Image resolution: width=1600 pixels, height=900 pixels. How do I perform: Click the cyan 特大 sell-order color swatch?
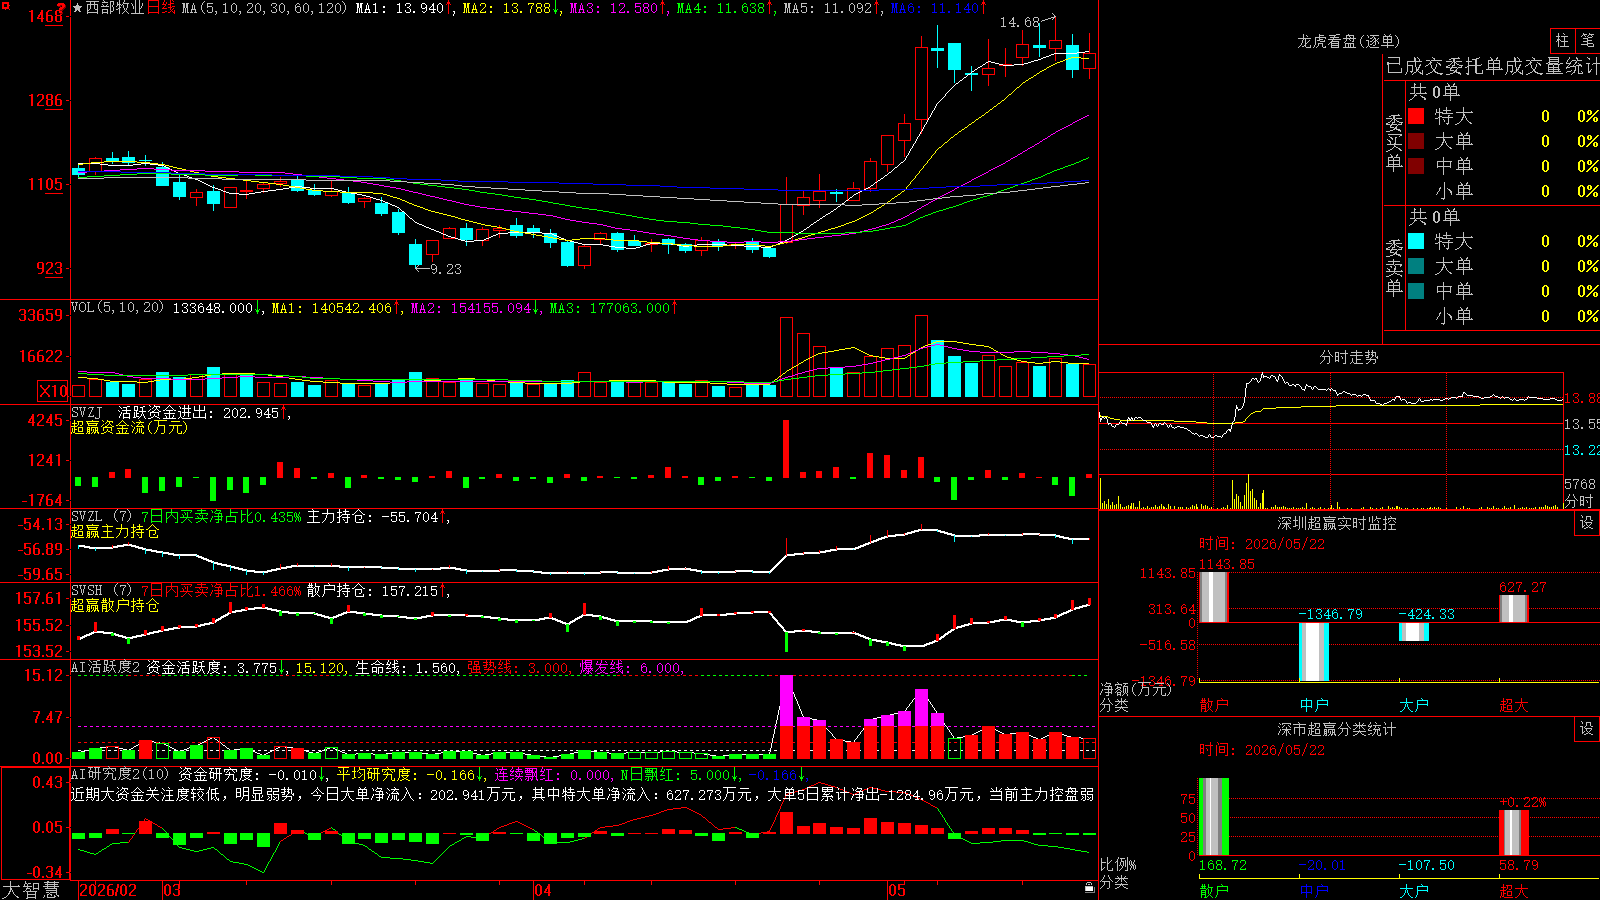[x=1416, y=241]
